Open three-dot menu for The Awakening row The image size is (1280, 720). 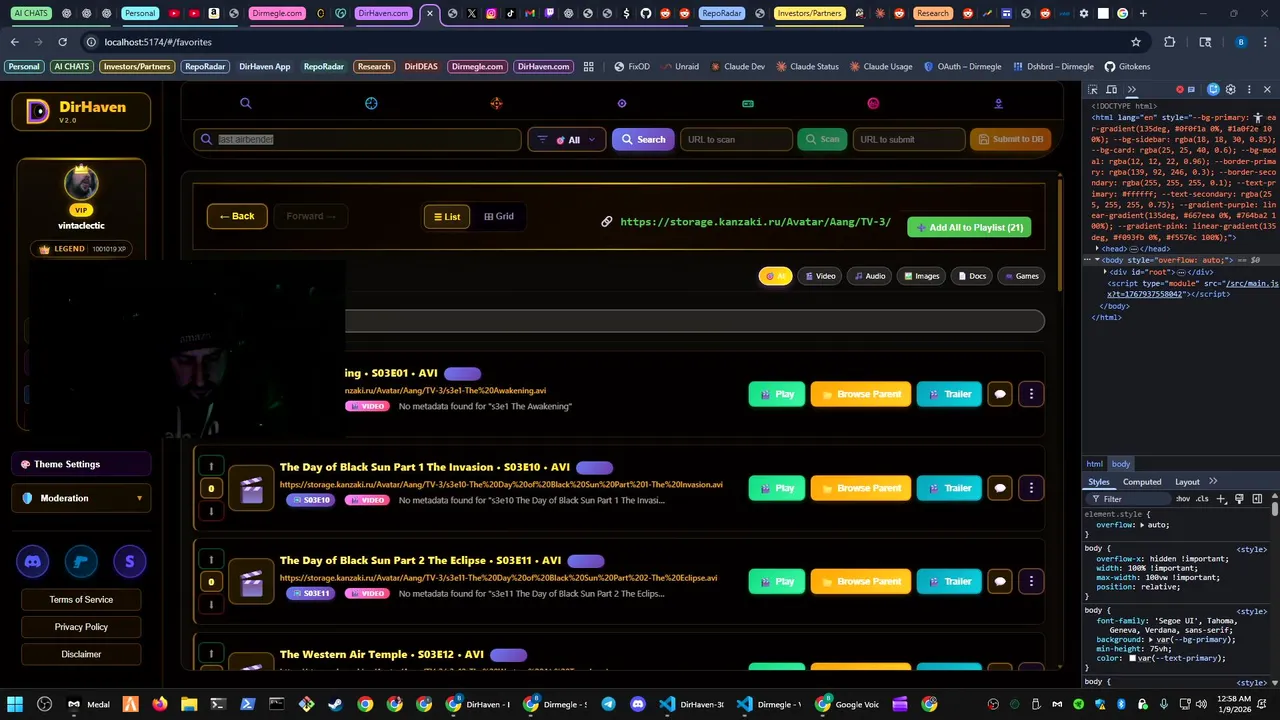(1031, 394)
